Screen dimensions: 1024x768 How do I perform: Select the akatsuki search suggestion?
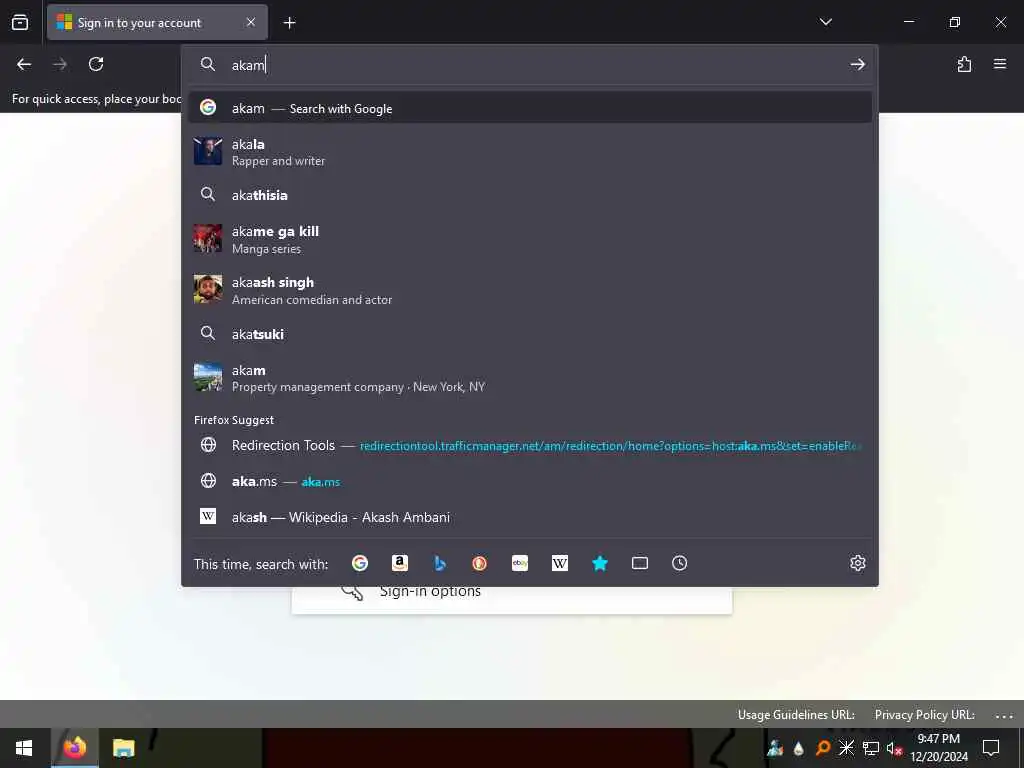tap(530, 334)
